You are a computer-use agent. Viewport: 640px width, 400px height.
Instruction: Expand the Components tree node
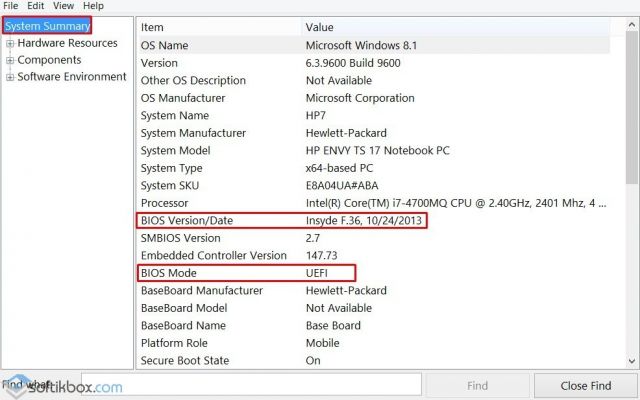10,60
